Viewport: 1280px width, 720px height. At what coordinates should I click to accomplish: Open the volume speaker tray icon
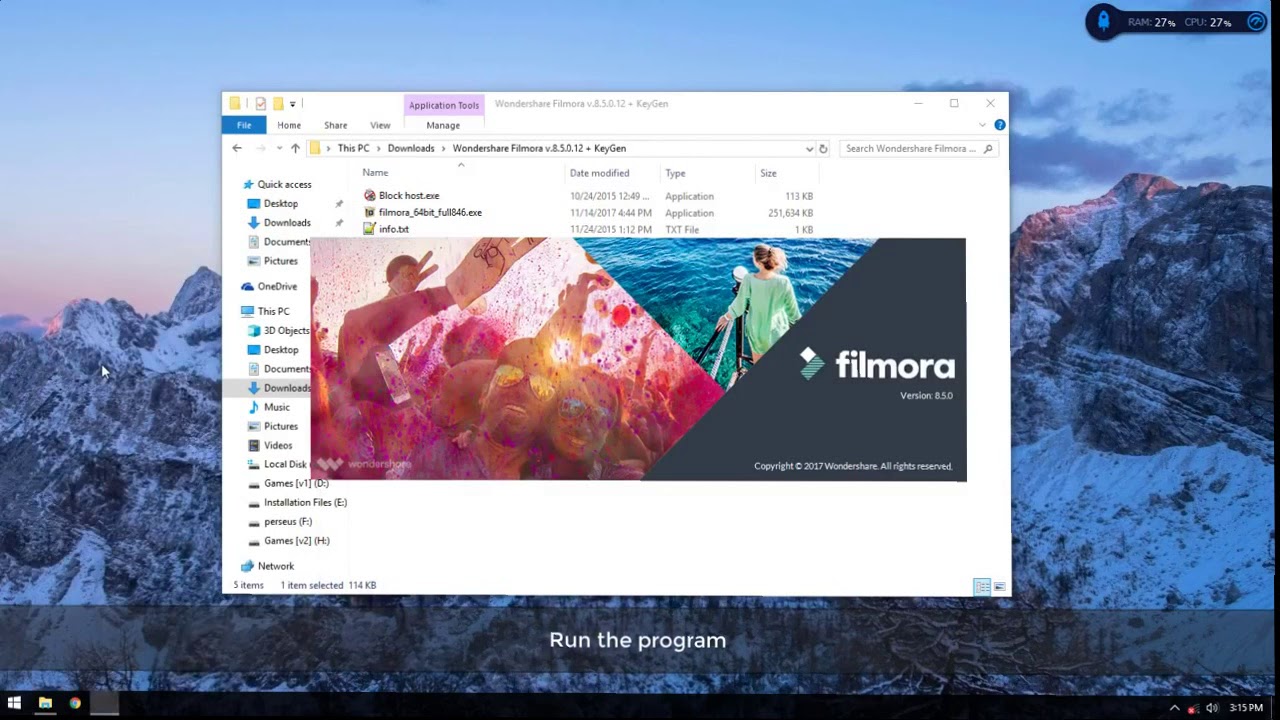(x=1212, y=708)
